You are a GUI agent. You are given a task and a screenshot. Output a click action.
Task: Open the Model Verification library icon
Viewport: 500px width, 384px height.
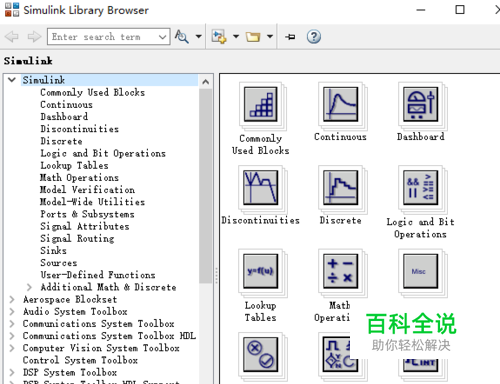[261, 355]
